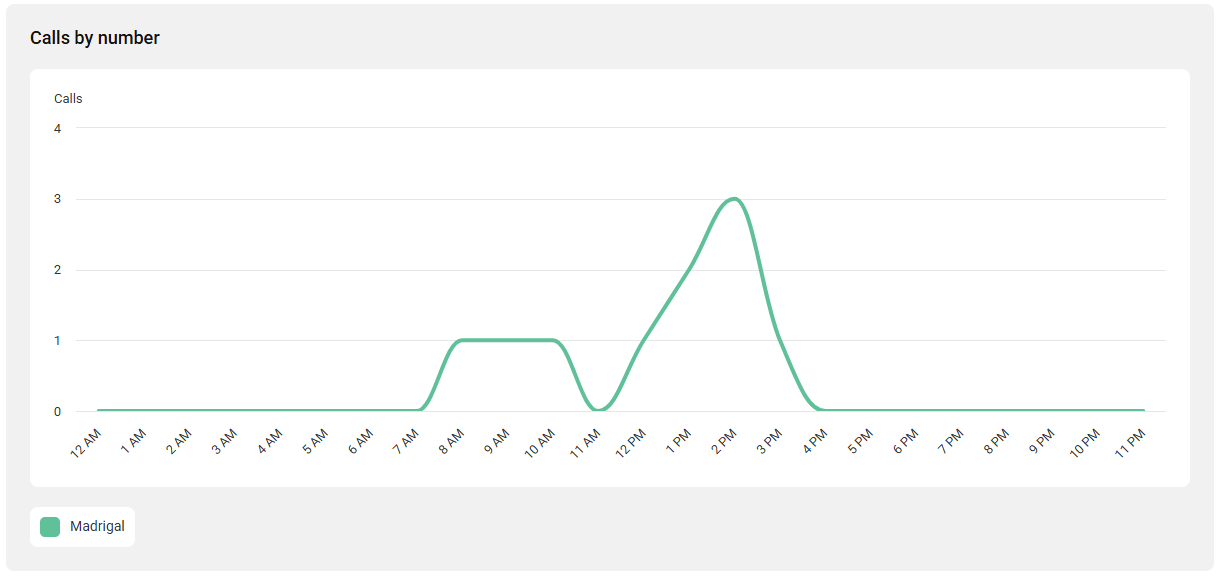Image resolution: width=1219 pixels, height=577 pixels.
Task: Click the y-axis value 4
Action: click(58, 128)
